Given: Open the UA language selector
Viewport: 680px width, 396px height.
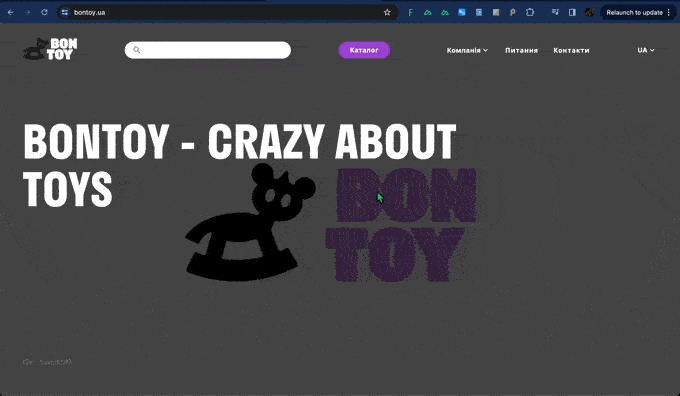Looking at the screenshot, I should [x=646, y=50].
